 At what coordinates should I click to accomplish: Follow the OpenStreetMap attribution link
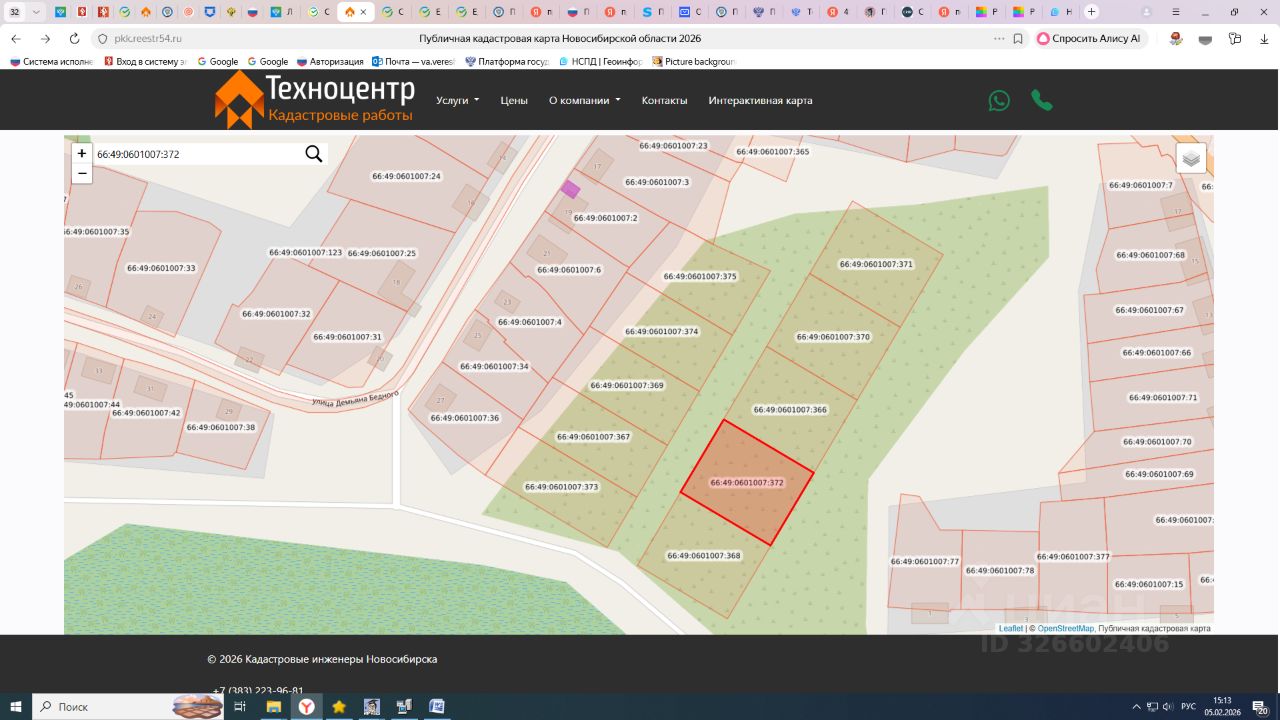1065,628
